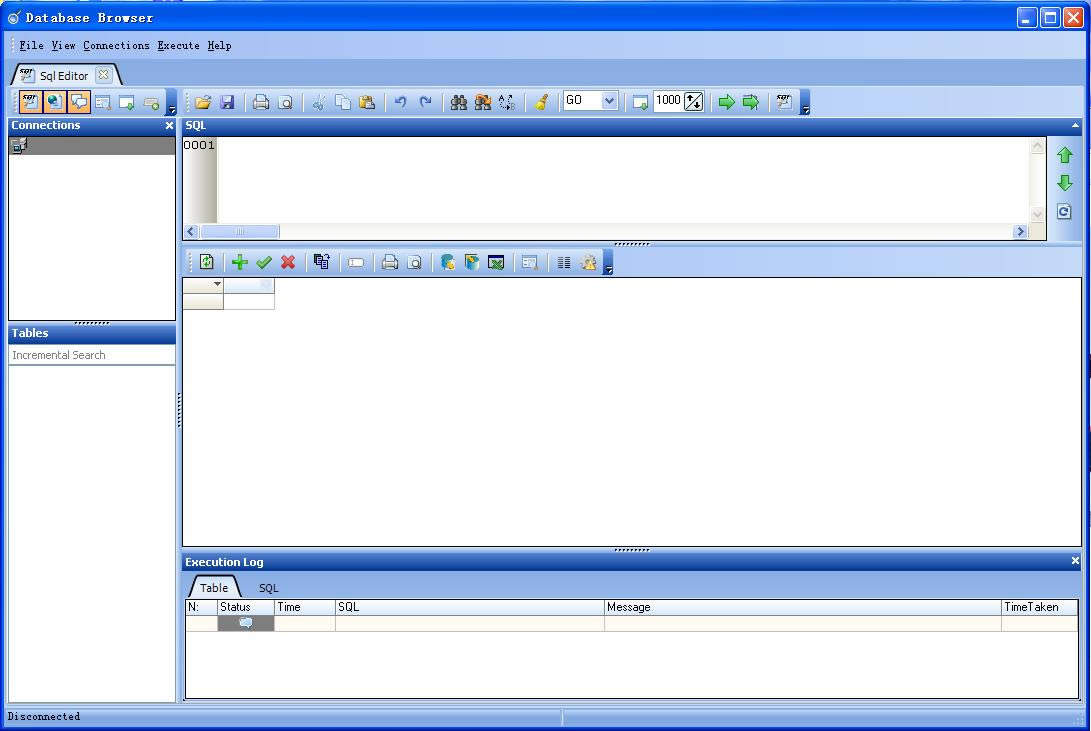The image size is (1091, 731).
Task: Redo last edit
Action: pos(425,102)
